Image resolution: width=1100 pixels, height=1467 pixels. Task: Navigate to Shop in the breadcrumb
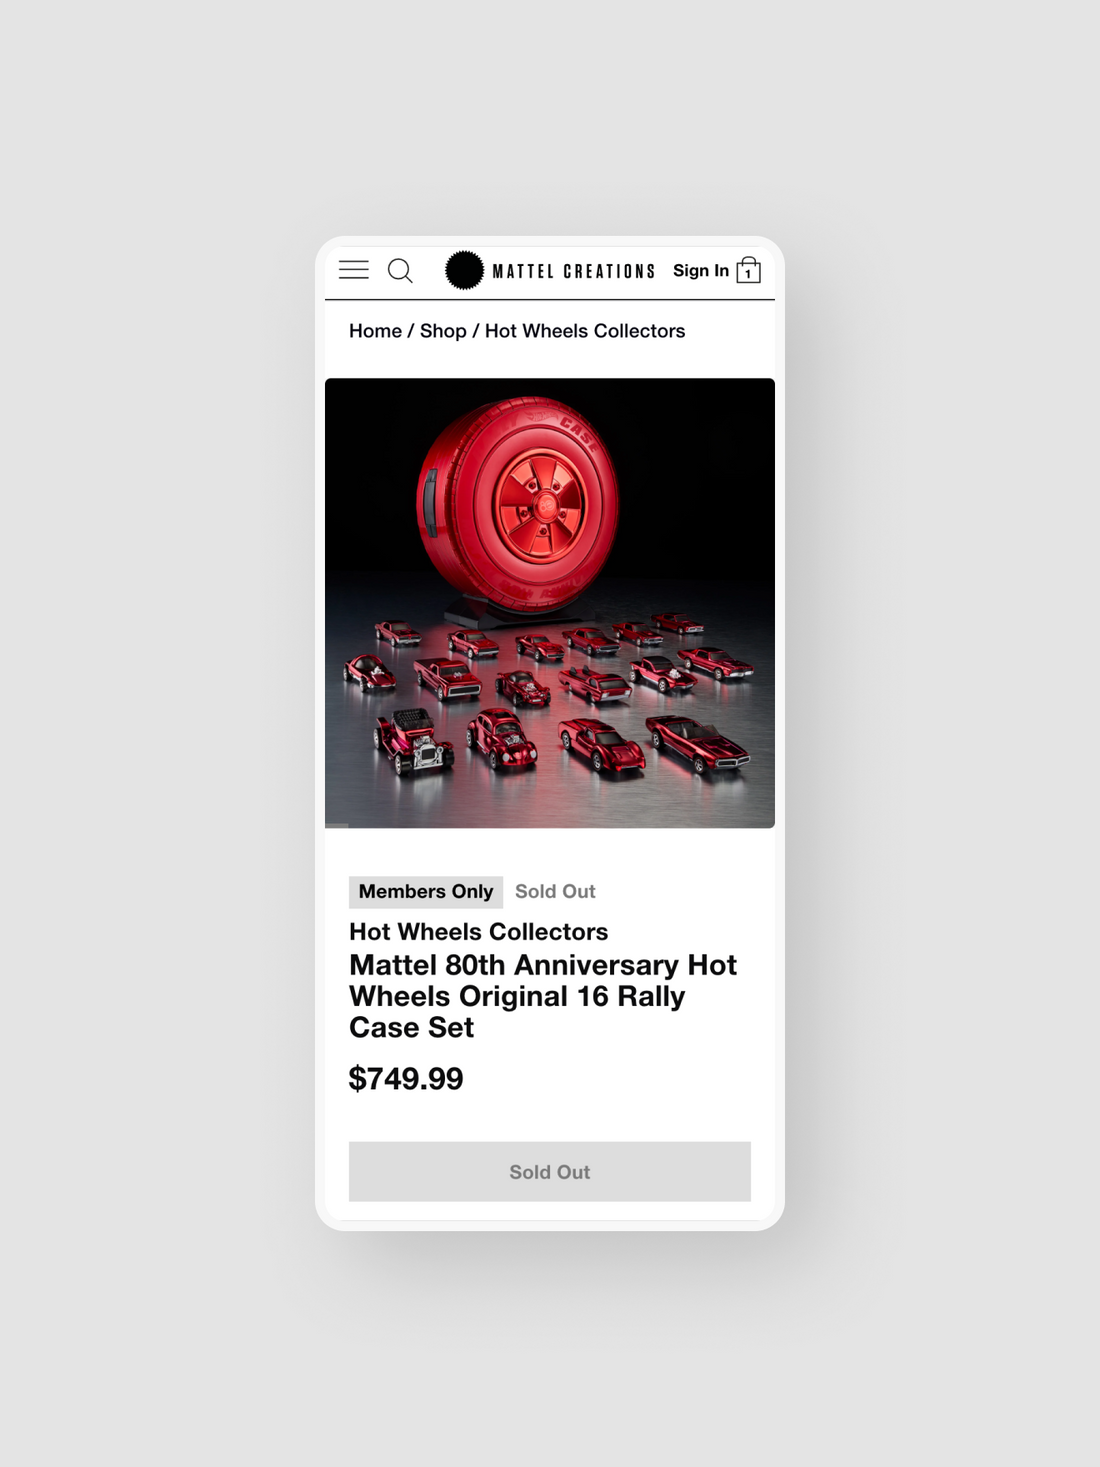click(443, 331)
